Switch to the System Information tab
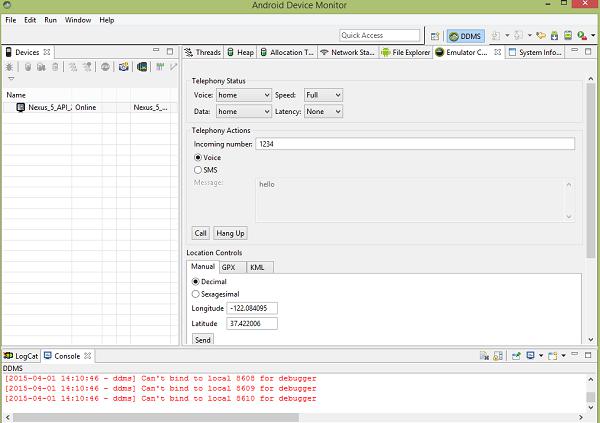This screenshot has width=600, height=423. 535,52
